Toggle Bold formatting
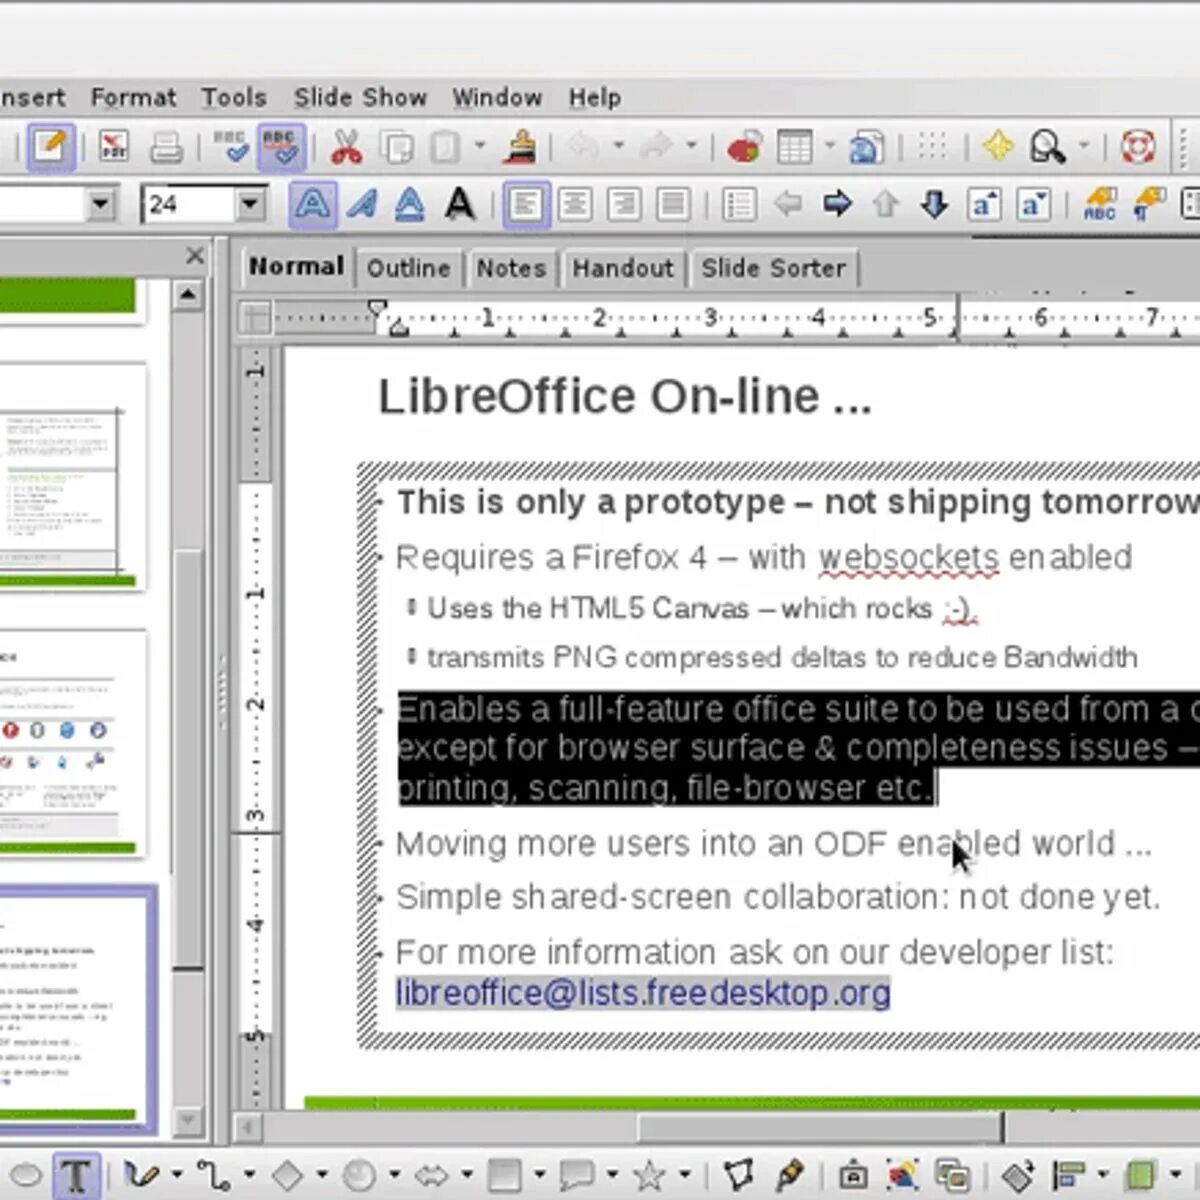 [312, 205]
